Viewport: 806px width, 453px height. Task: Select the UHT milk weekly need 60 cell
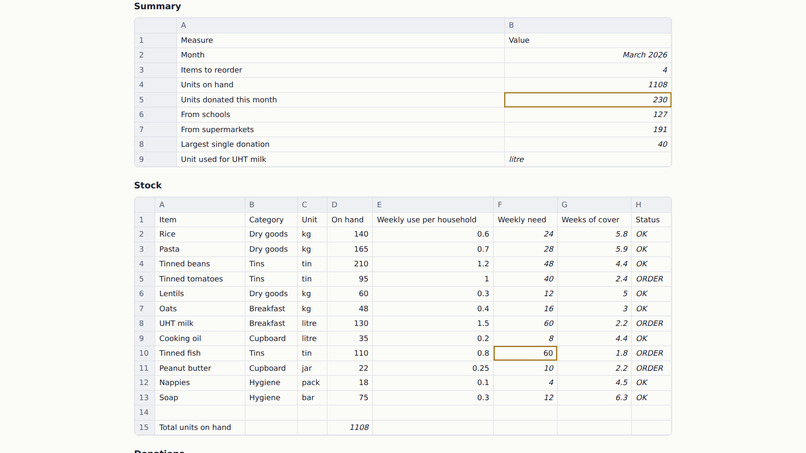pyautogui.click(x=525, y=323)
